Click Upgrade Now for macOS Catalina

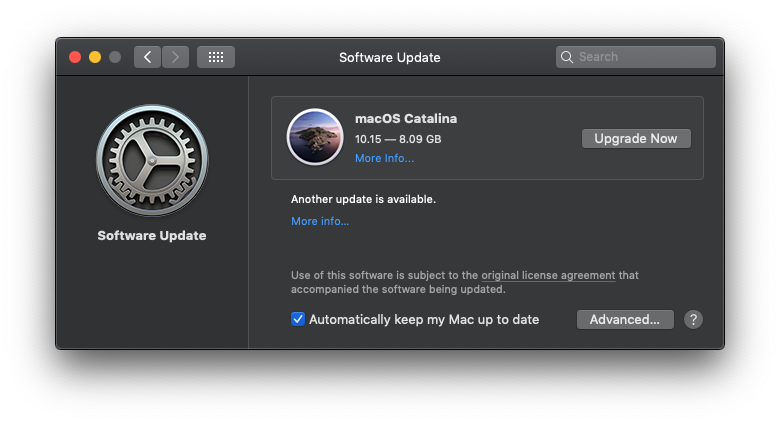(636, 138)
